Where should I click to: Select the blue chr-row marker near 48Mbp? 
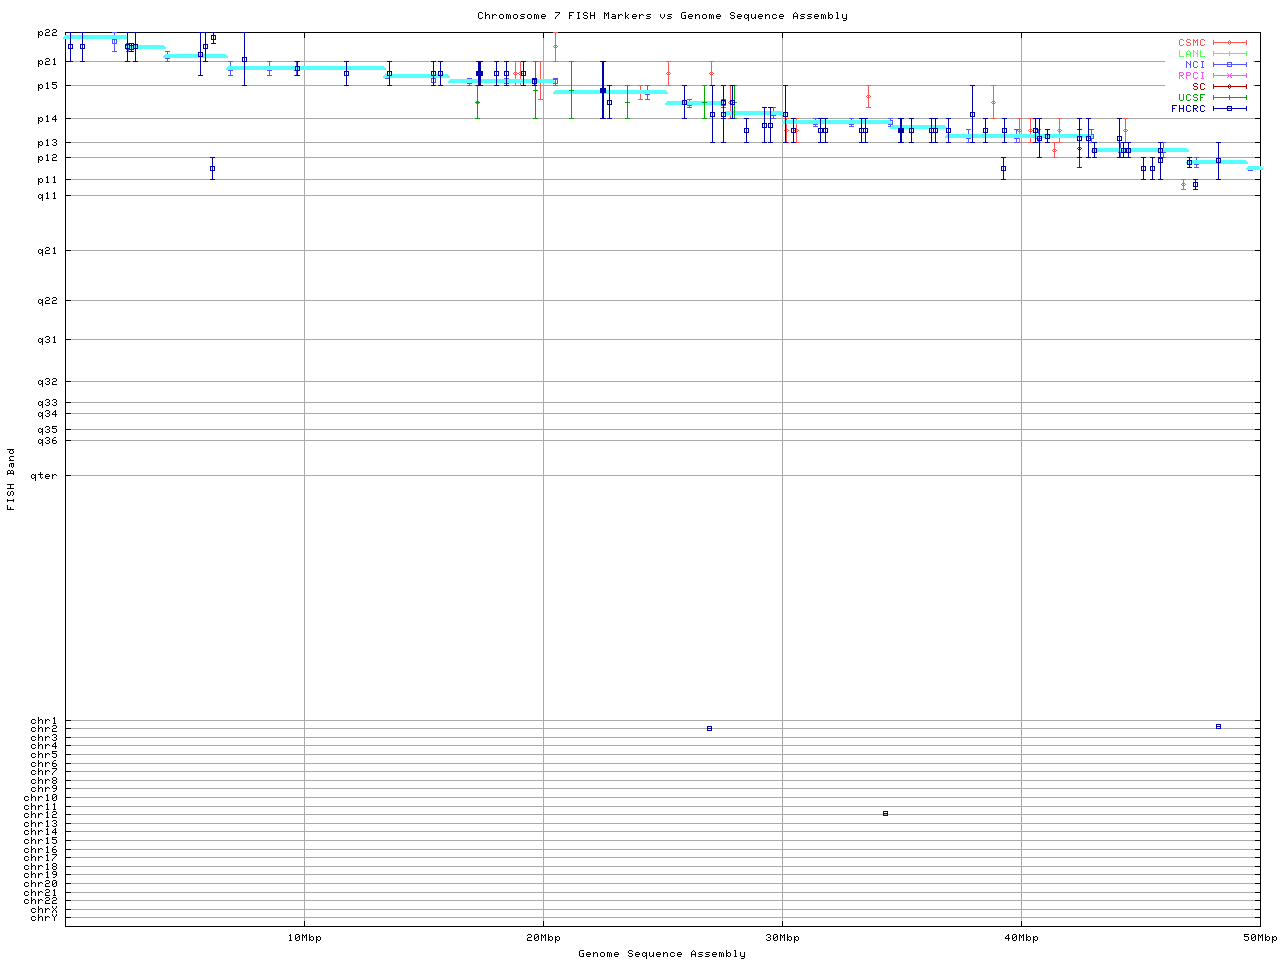[x=1218, y=727]
